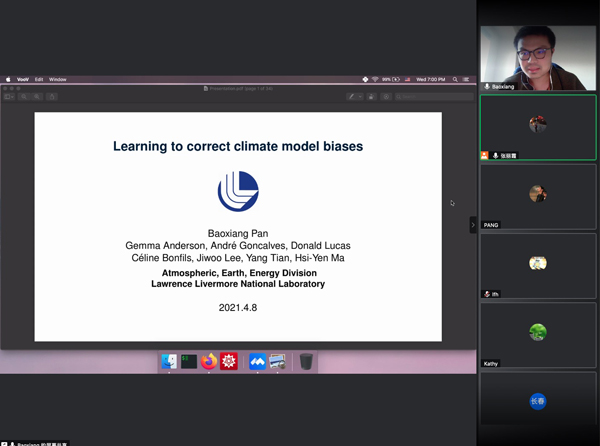The width and height of the screenshot is (600, 446).
Task: Open Spotlight search in menu bar
Action: (455, 80)
